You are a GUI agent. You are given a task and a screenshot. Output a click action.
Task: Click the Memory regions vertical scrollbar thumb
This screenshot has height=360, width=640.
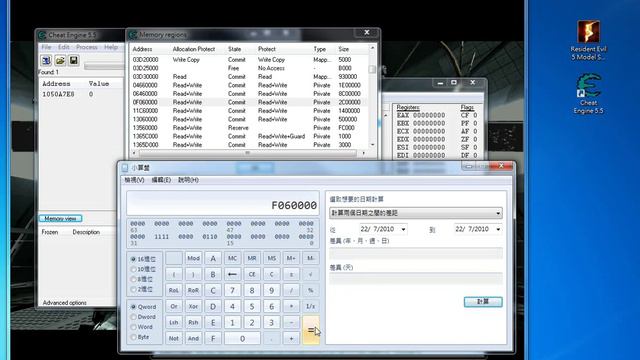click(x=372, y=69)
